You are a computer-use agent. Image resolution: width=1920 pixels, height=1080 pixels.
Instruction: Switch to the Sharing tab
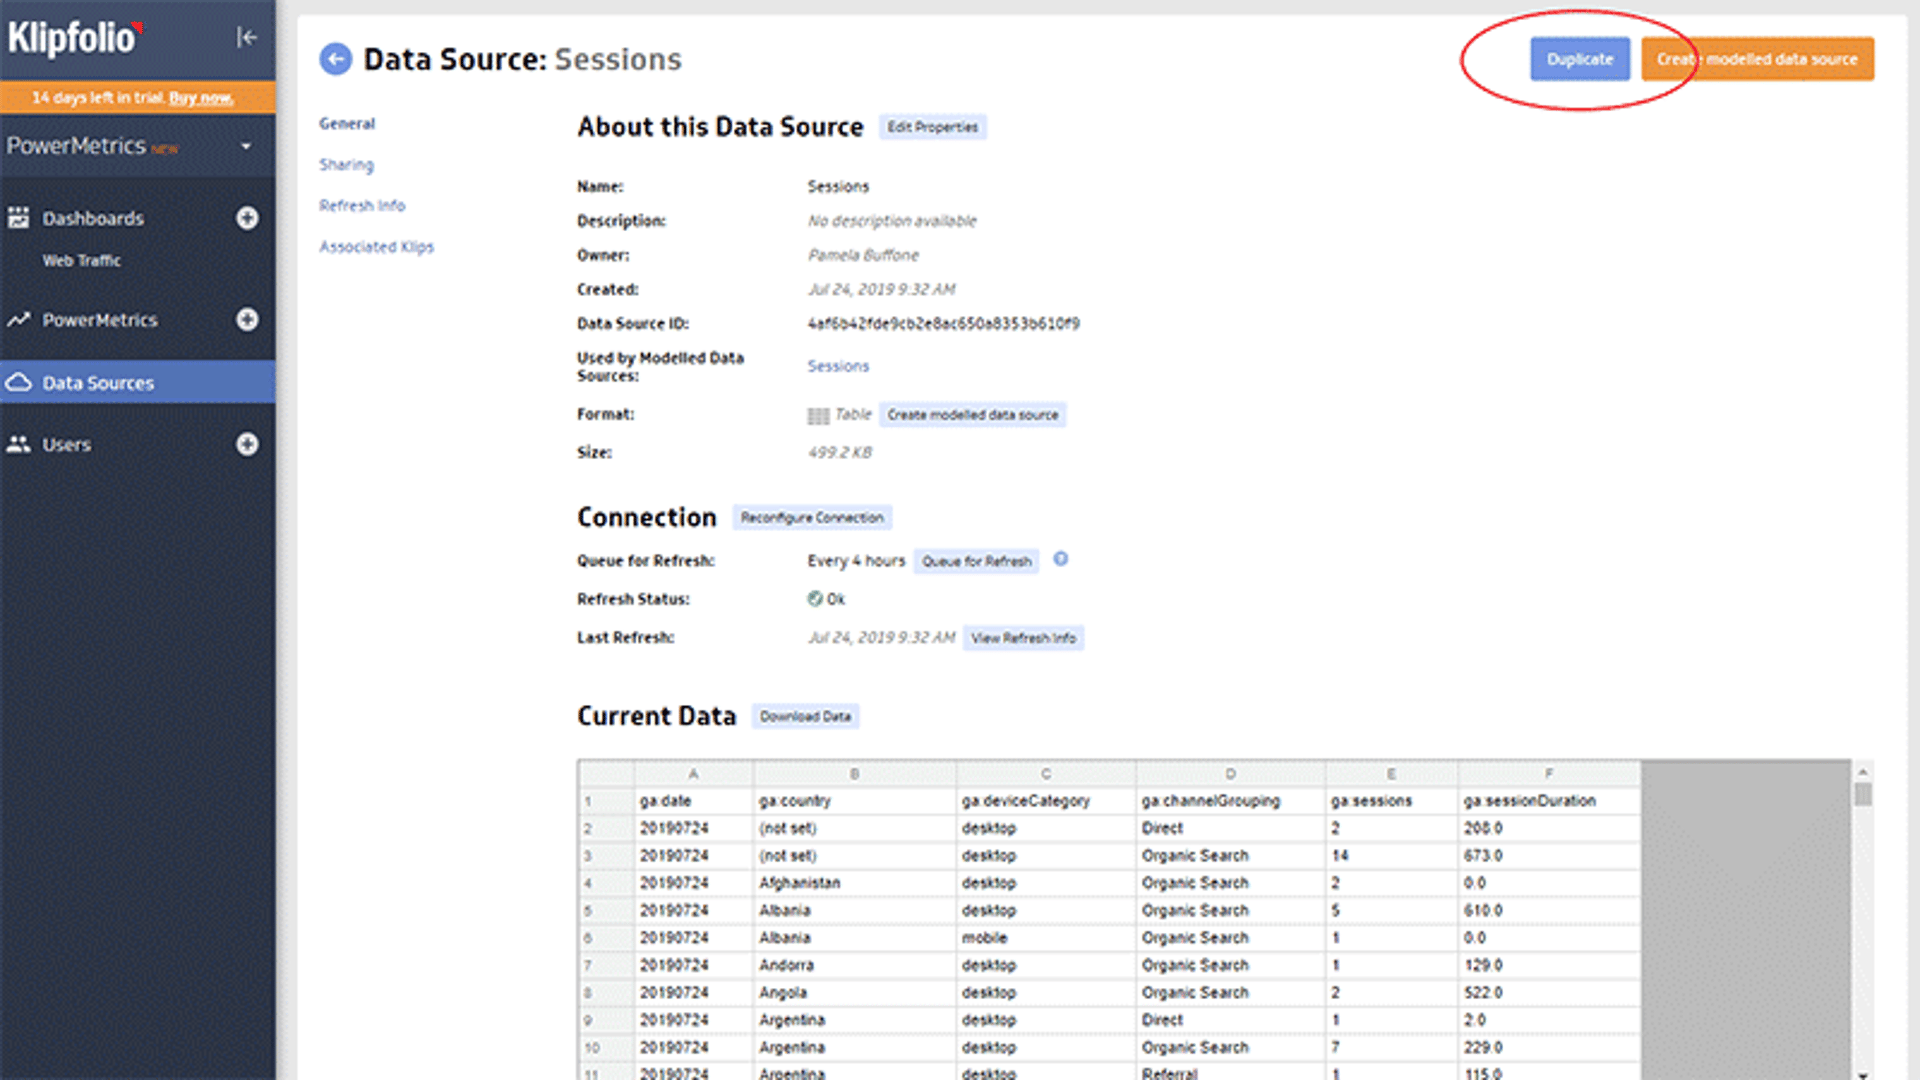[346, 164]
